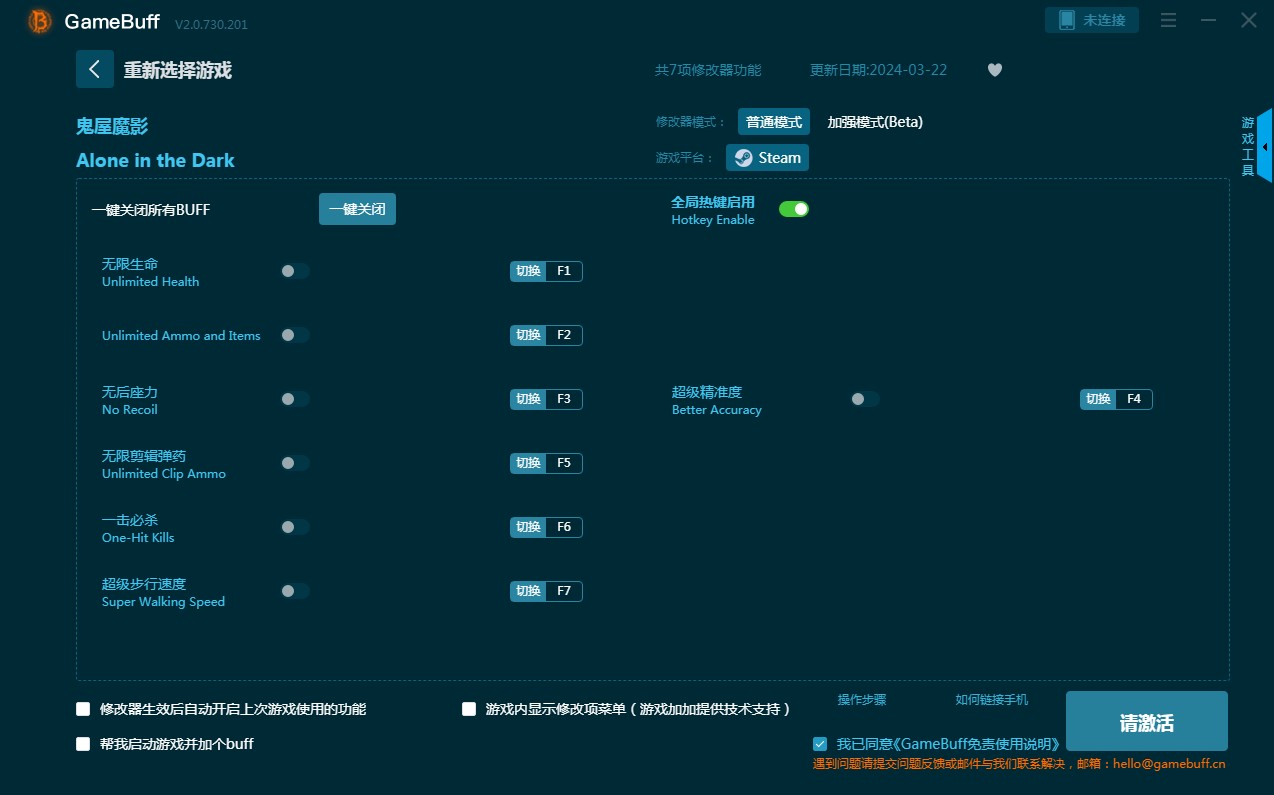1274x795 pixels.
Task: Click F1 hotkey switch for Unlimited Health
Action: pos(546,271)
